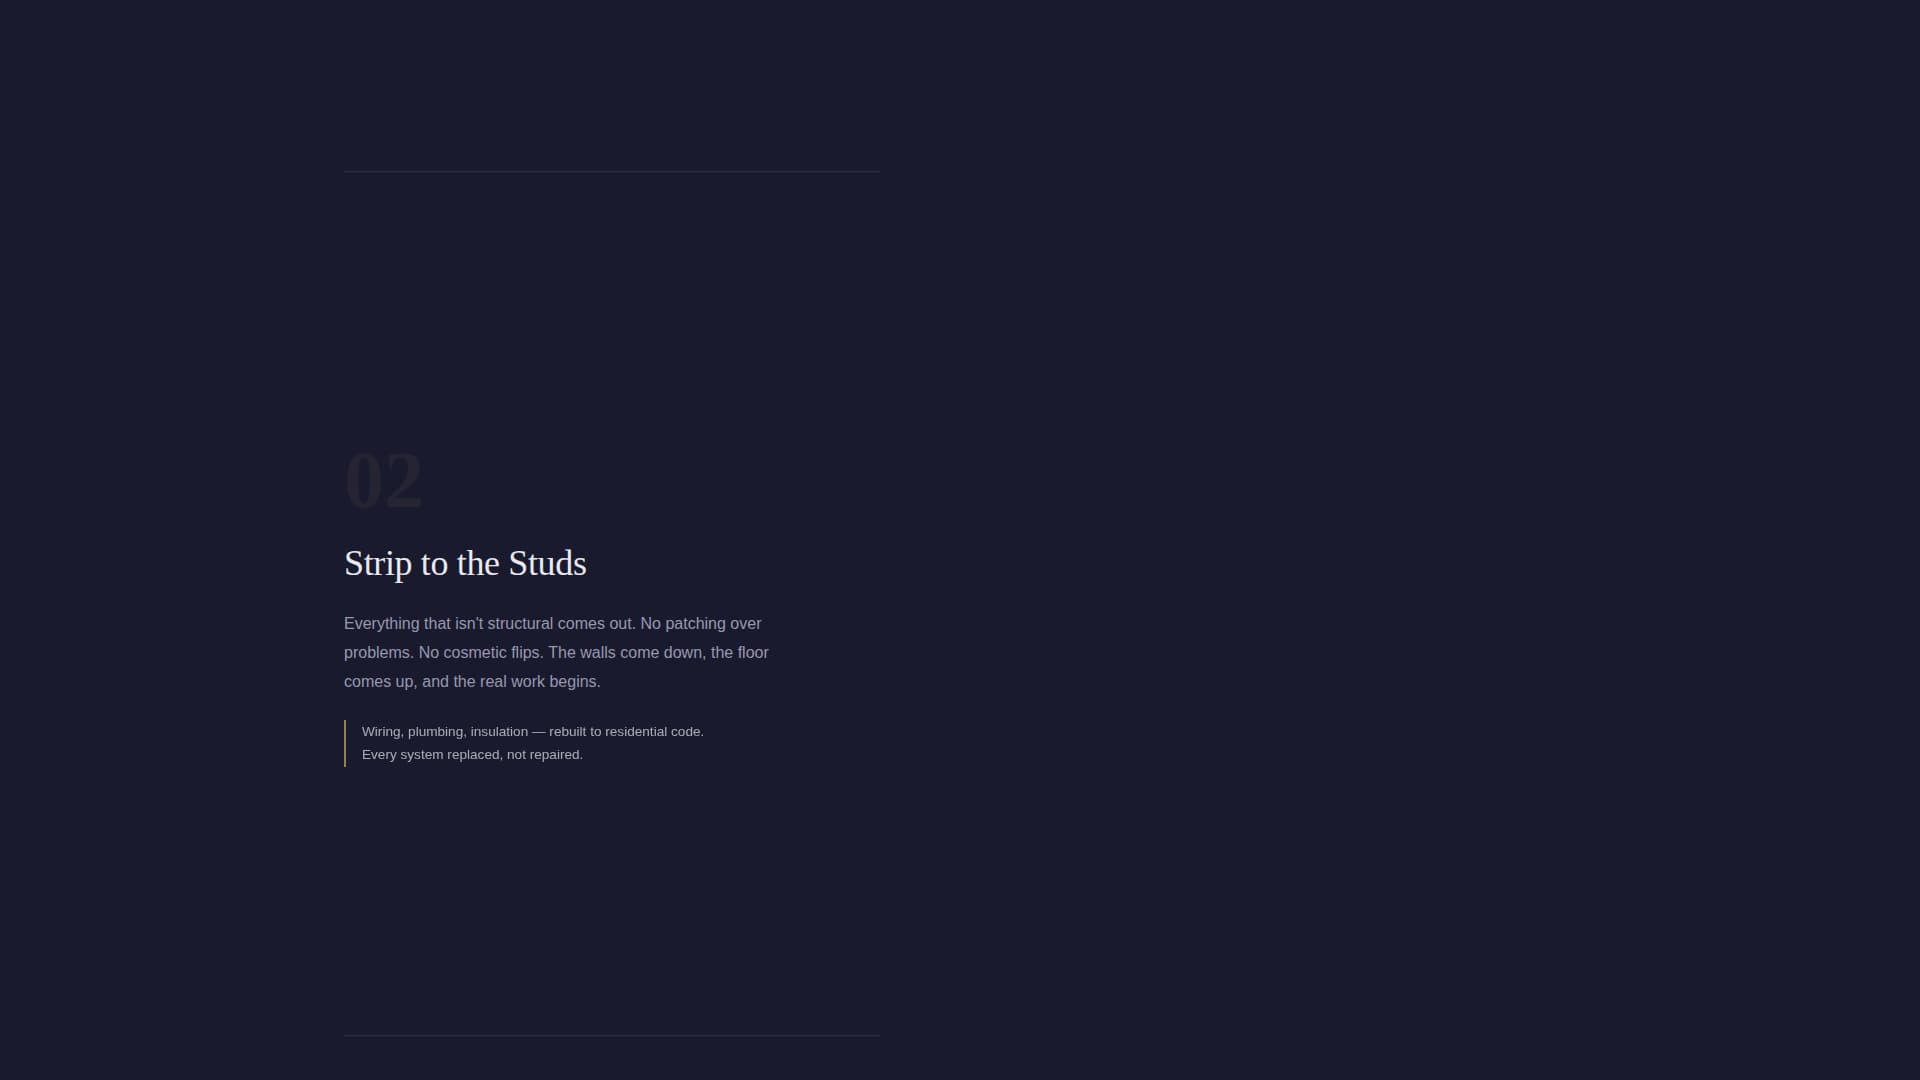Click the large "02" section number
The image size is (1920, 1080).
(384, 481)
